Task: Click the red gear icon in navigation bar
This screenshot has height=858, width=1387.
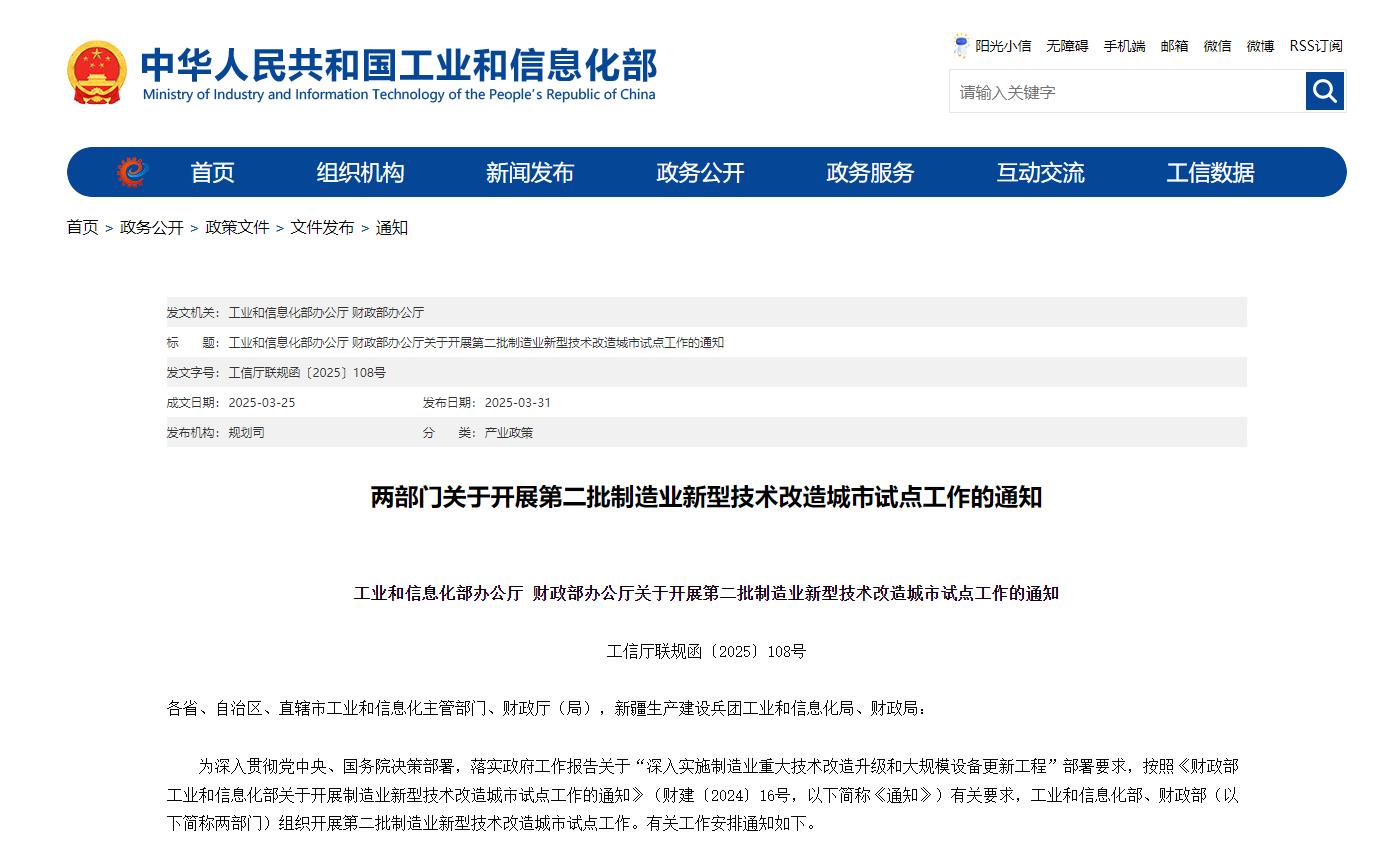Action: (x=132, y=172)
